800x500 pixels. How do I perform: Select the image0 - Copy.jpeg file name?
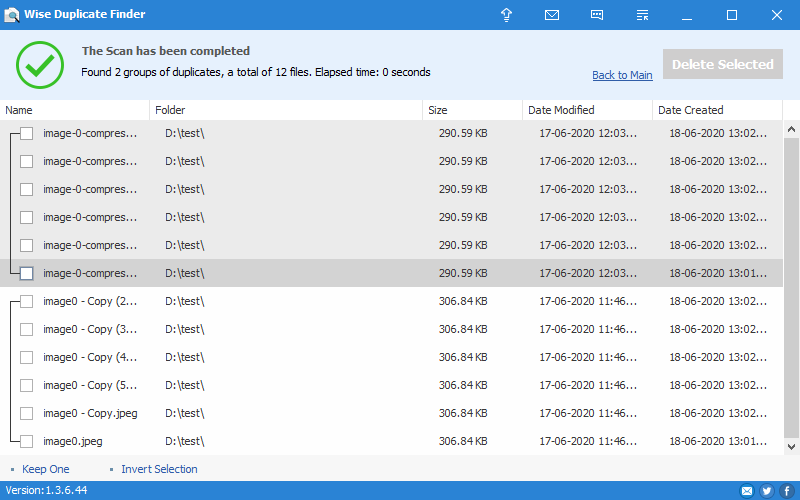click(x=90, y=413)
